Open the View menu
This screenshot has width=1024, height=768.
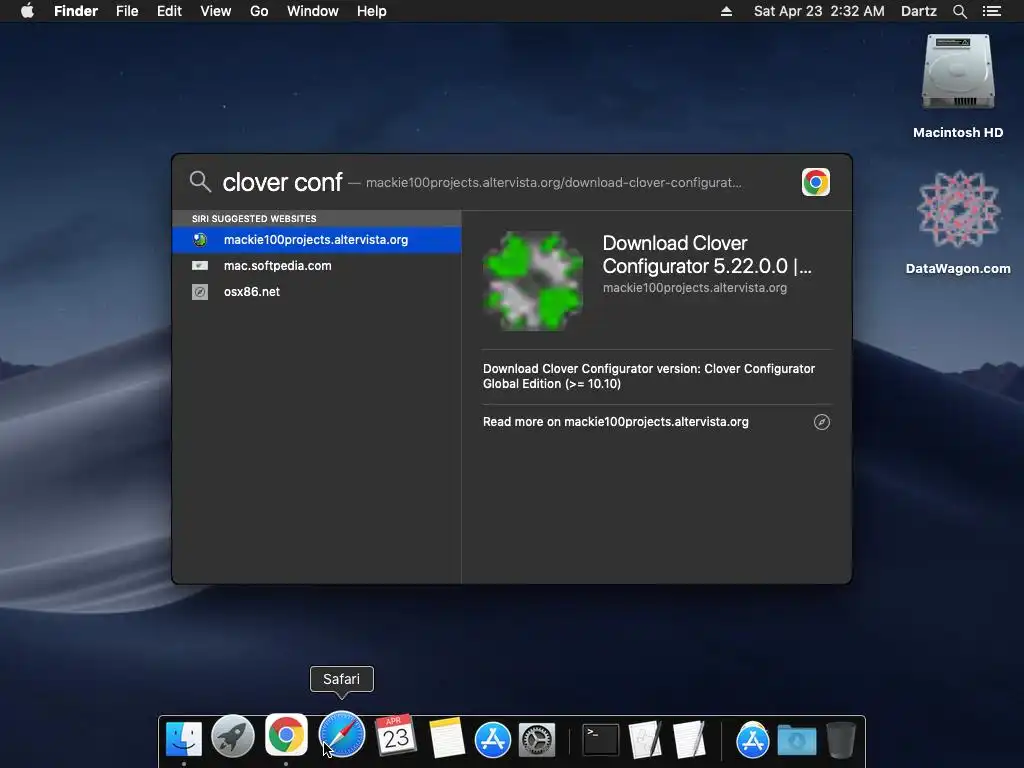point(216,11)
